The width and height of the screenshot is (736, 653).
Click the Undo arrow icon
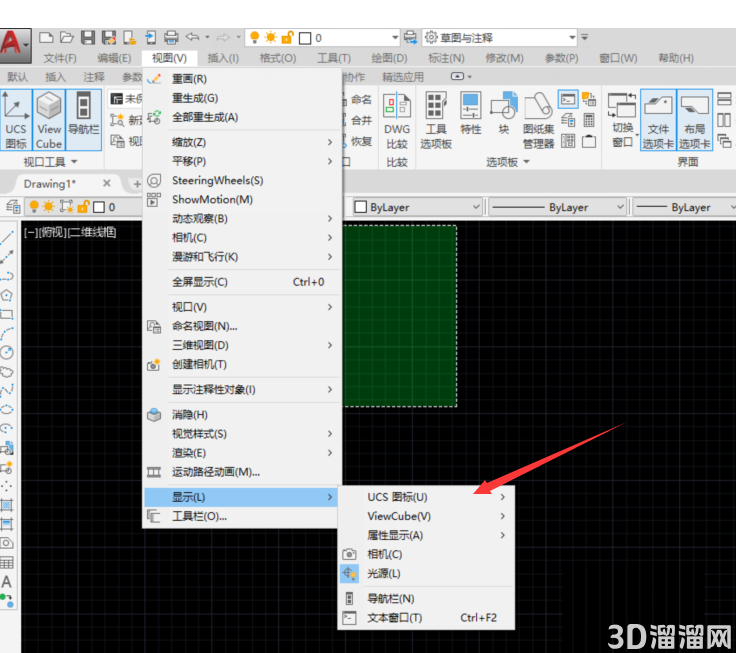click(x=192, y=37)
